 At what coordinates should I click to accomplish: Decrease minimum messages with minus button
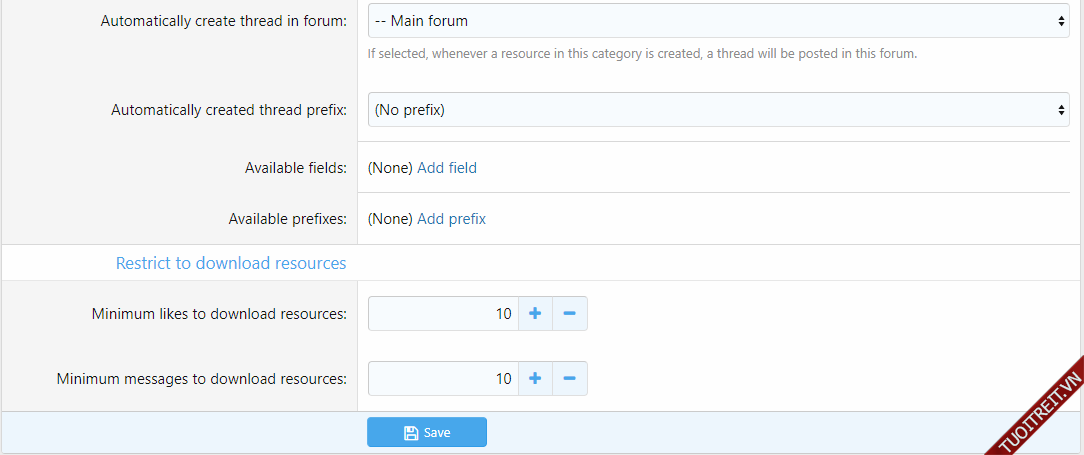pos(569,379)
